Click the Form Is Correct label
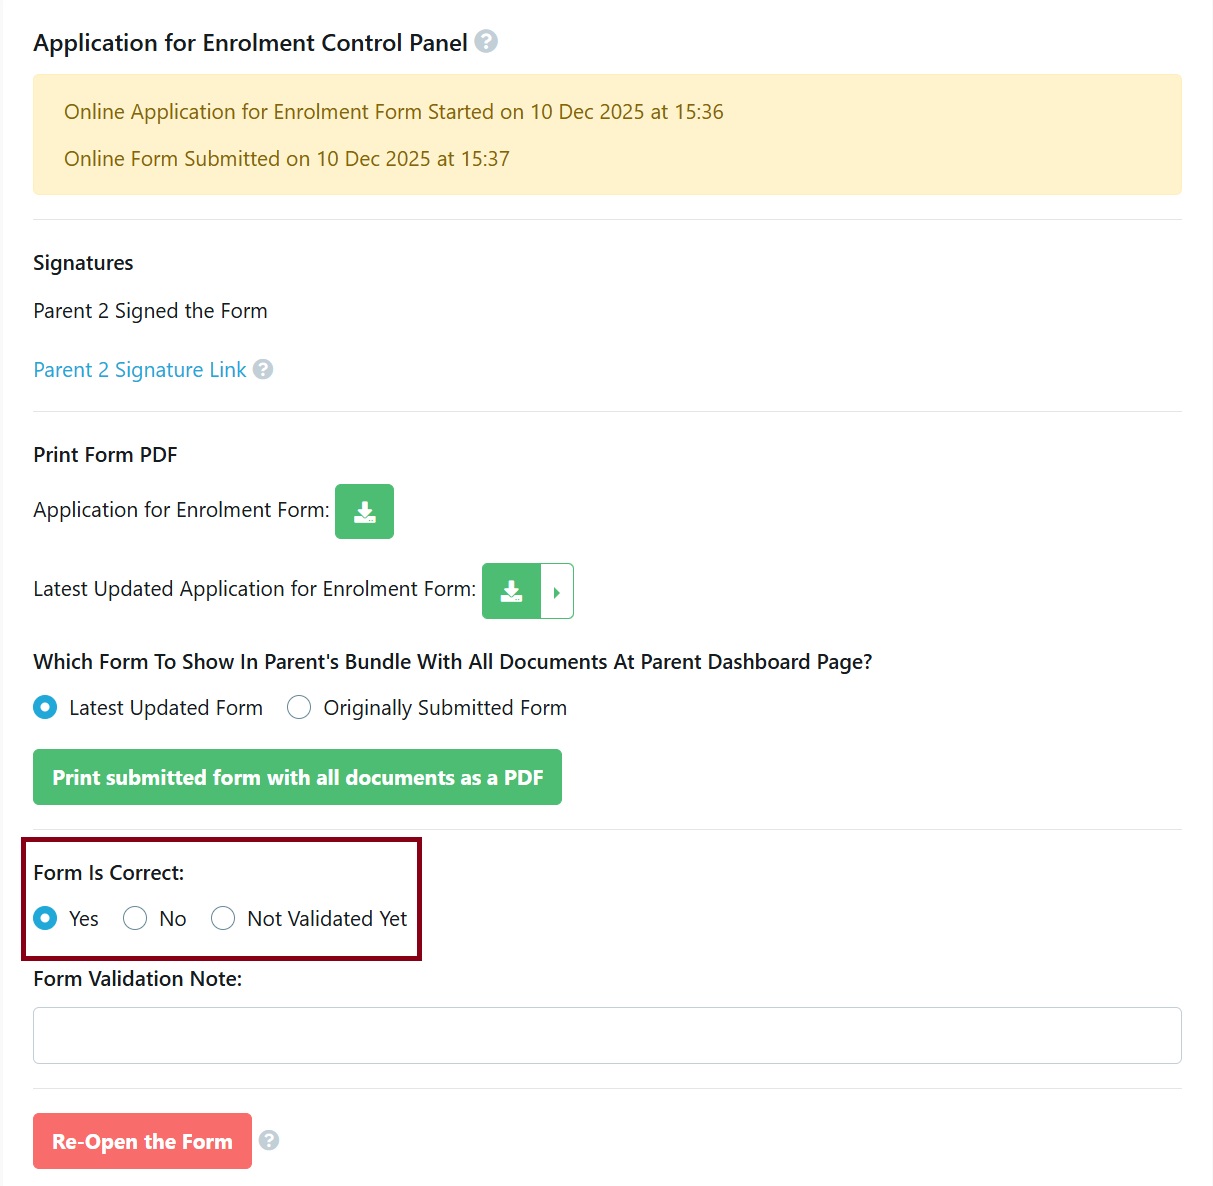This screenshot has height=1186, width=1213. pyautogui.click(x=108, y=872)
